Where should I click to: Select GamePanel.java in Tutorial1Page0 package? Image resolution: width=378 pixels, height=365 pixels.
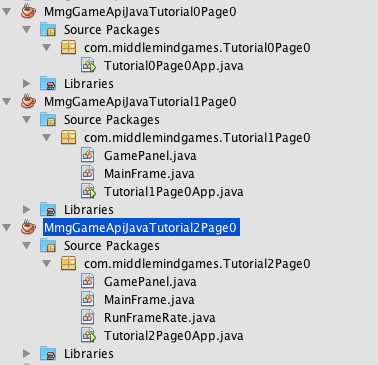tap(150, 156)
